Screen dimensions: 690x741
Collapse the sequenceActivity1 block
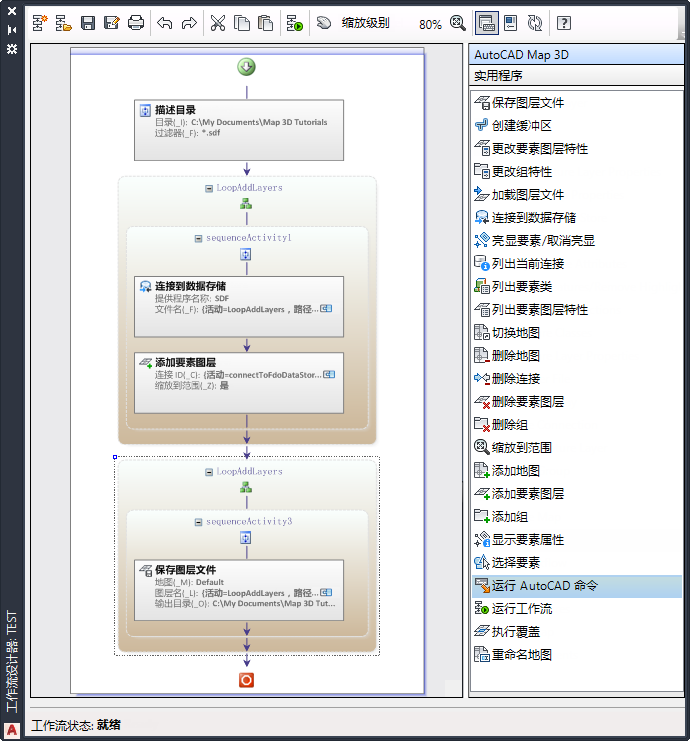tap(198, 239)
